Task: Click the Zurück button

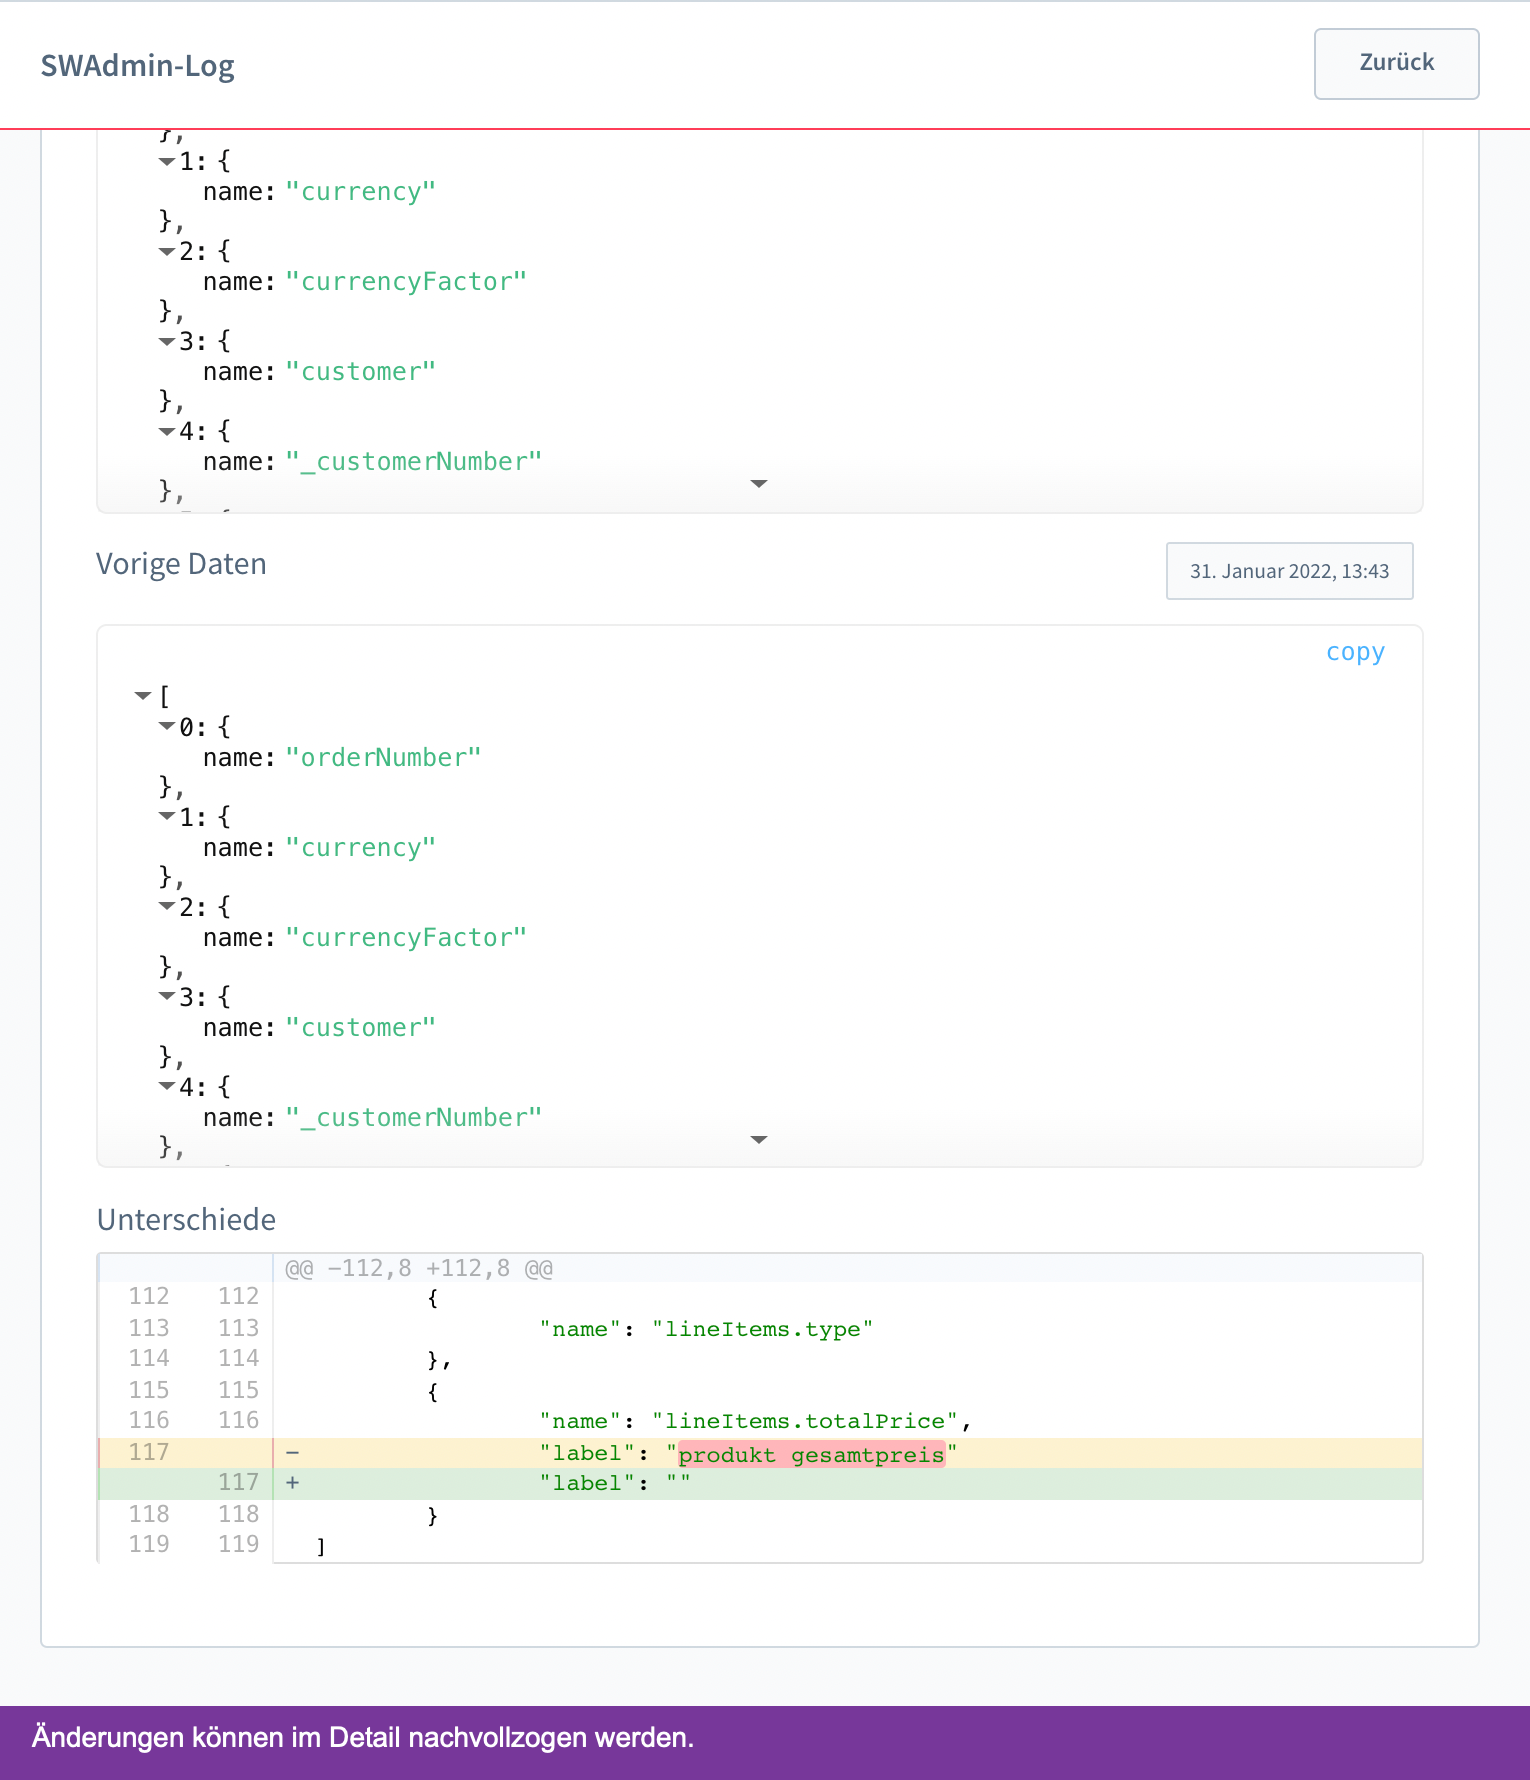Action: click(x=1396, y=63)
